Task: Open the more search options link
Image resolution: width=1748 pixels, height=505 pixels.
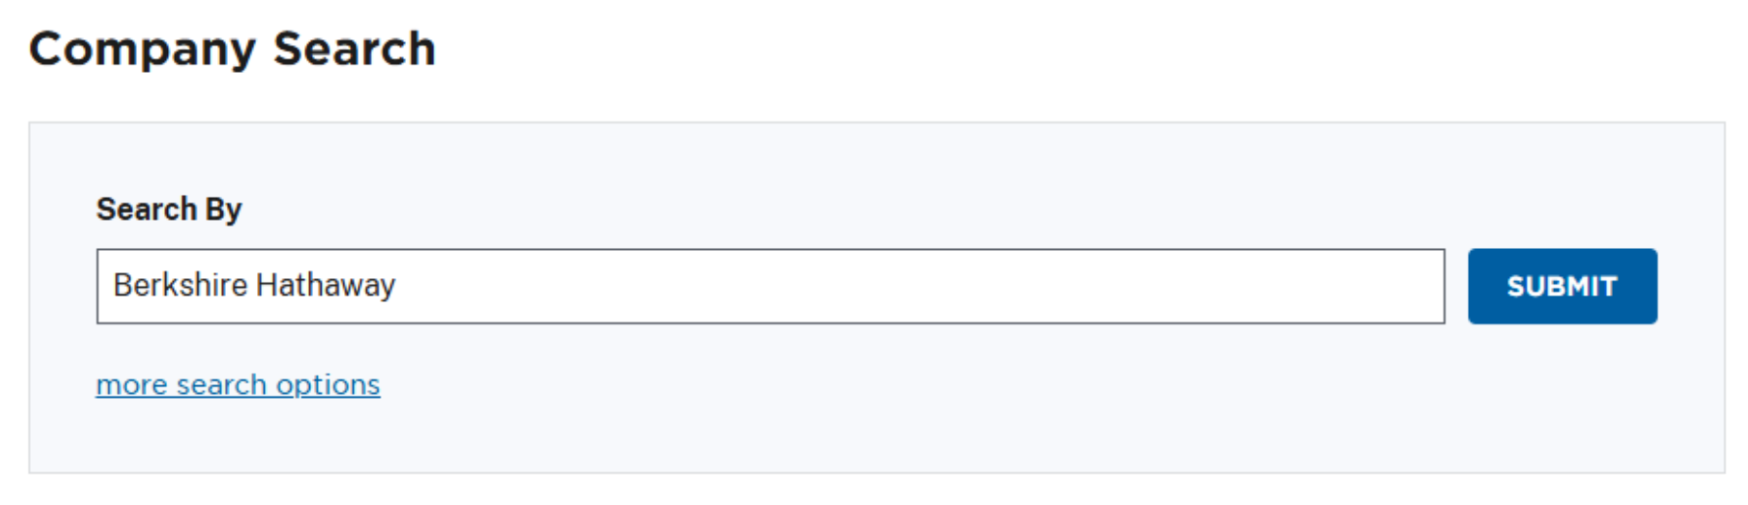Action: click(x=238, y=385)
